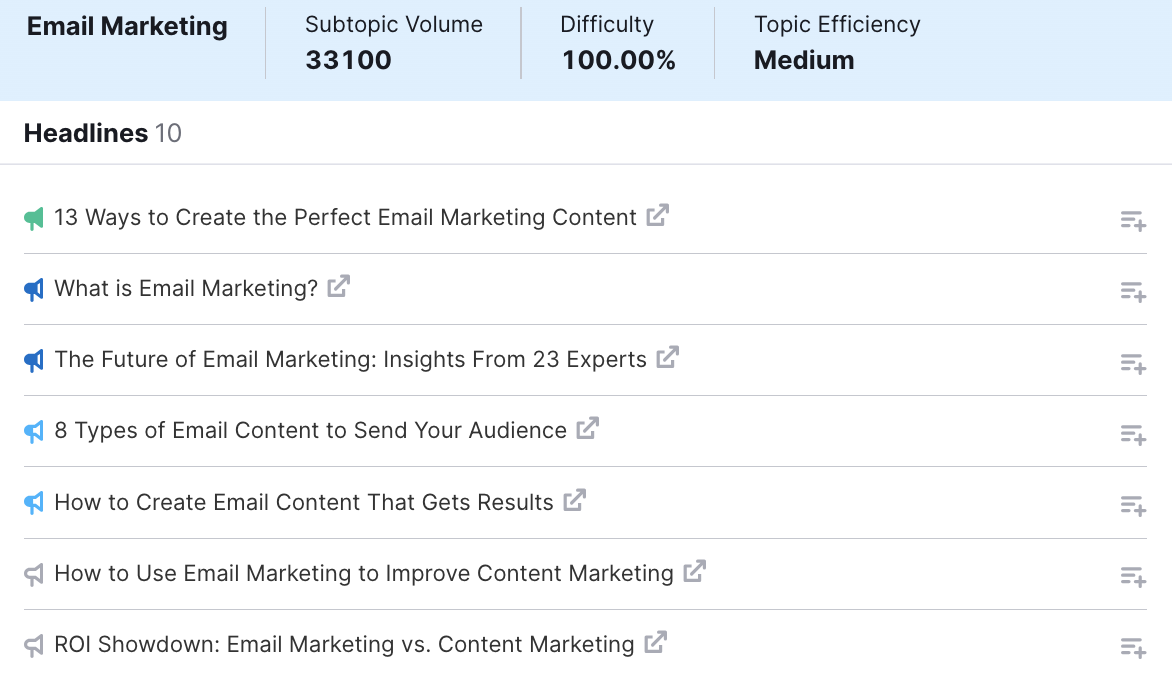Click the light blue megaphone beside "8 Types of Email Content"
The width and height of the screenshot is (1172, 676).
(34, 431)
